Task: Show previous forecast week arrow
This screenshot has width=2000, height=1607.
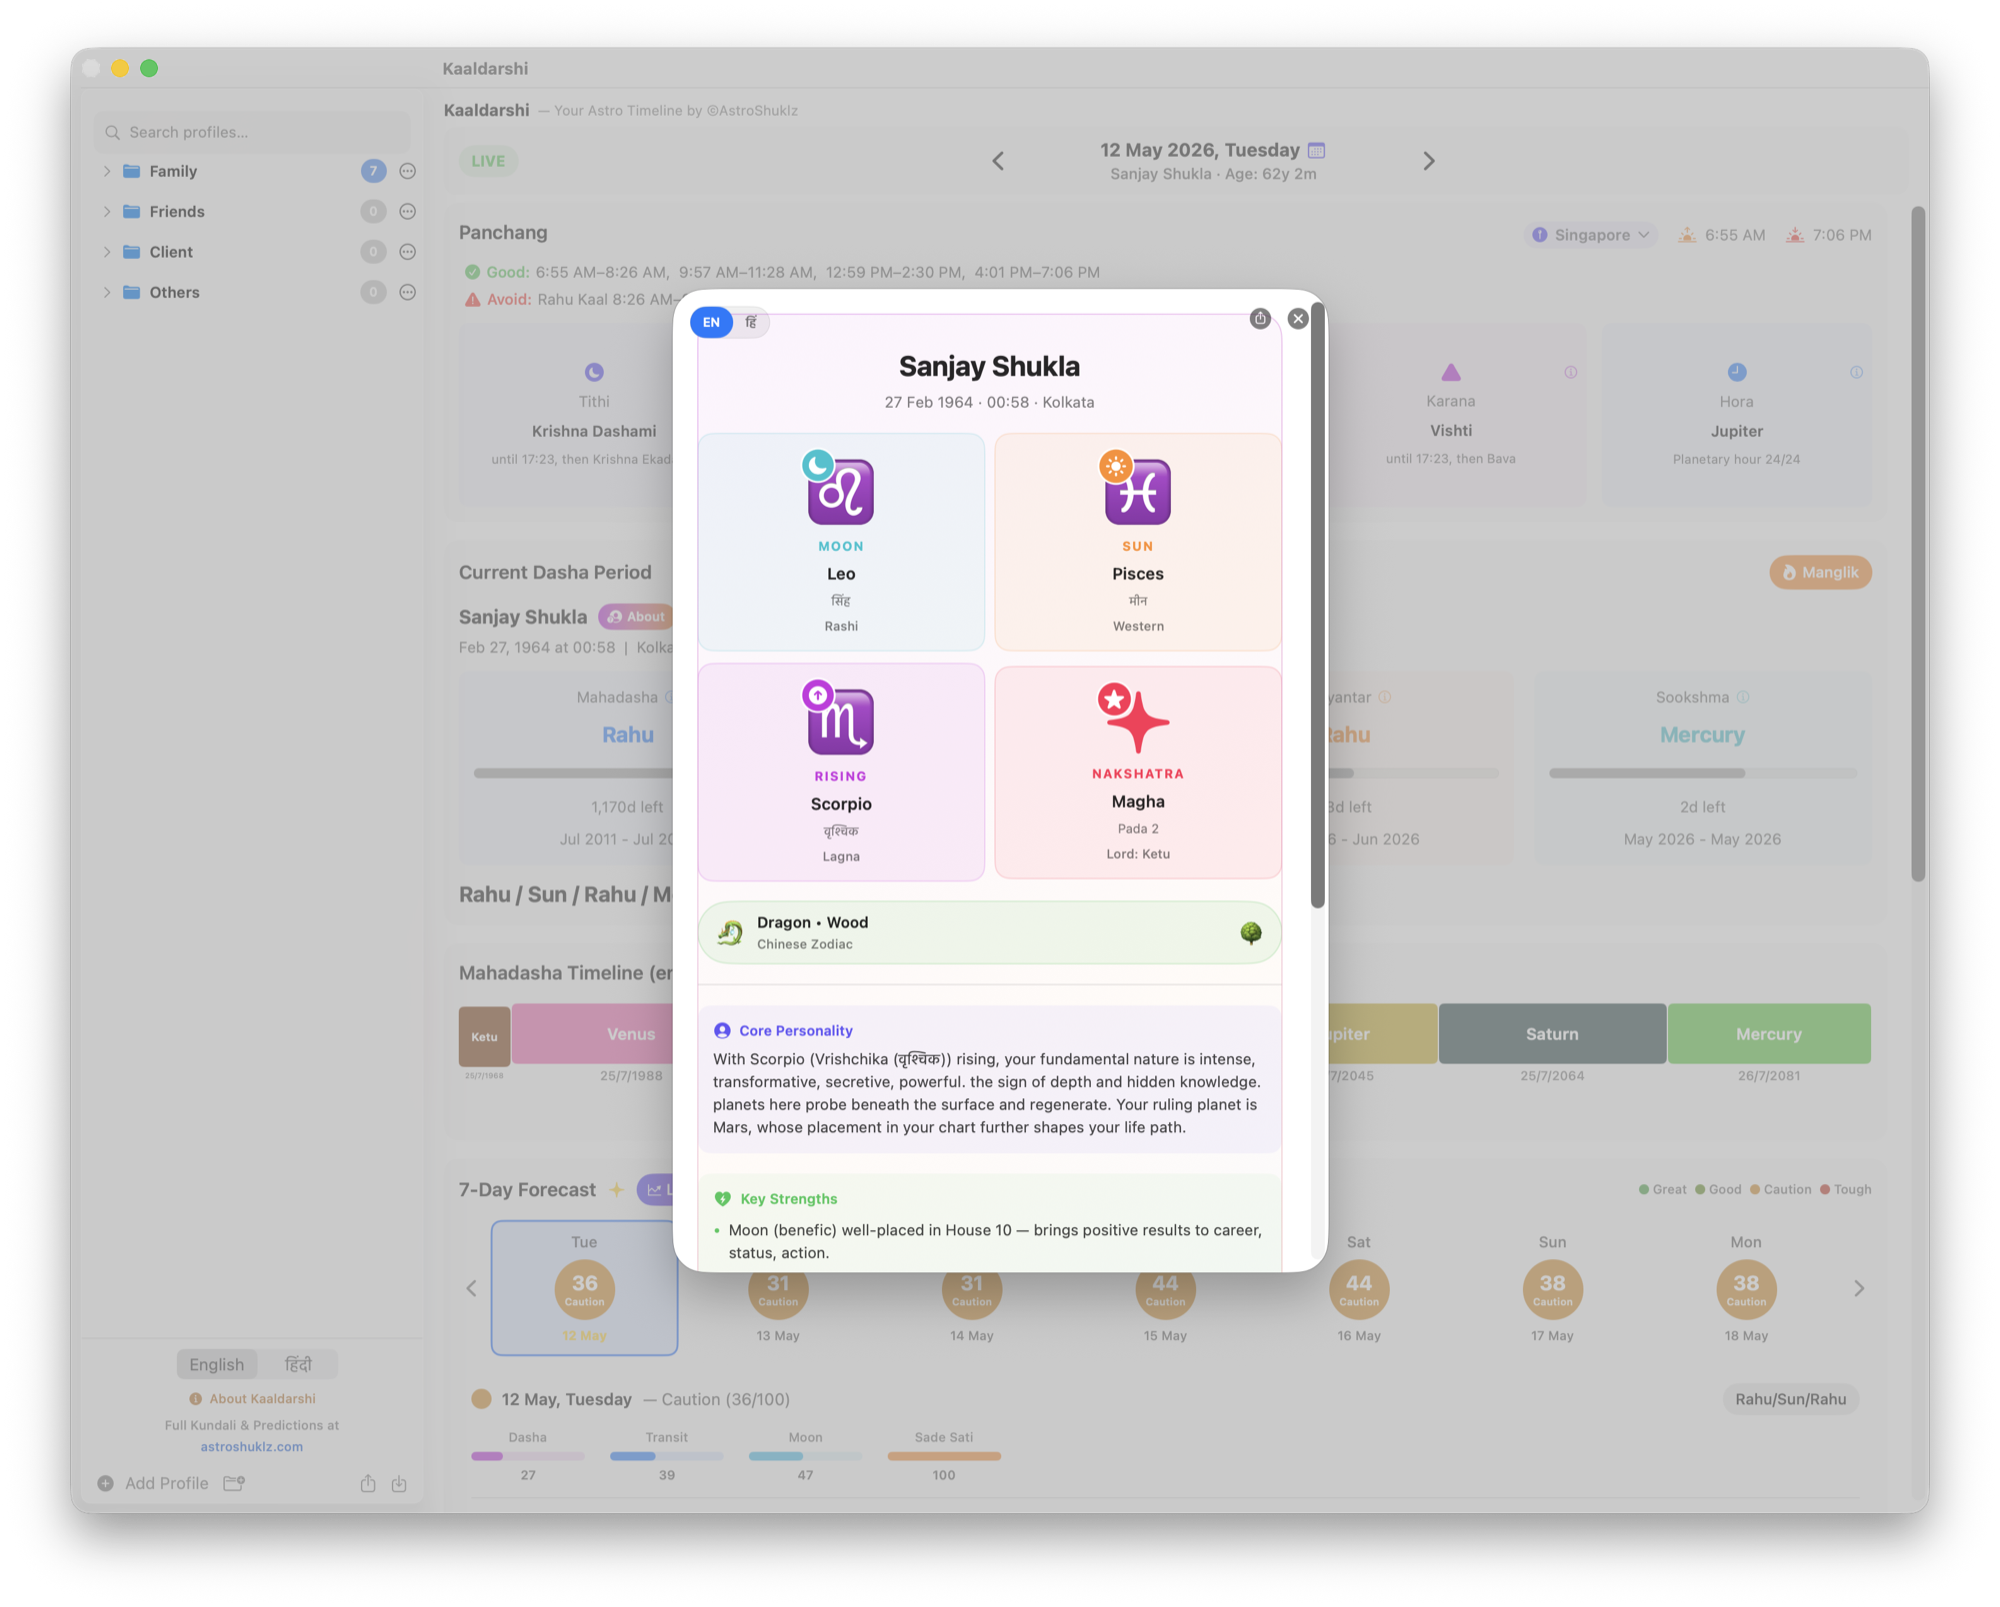Action: (x=471, y=1288)
